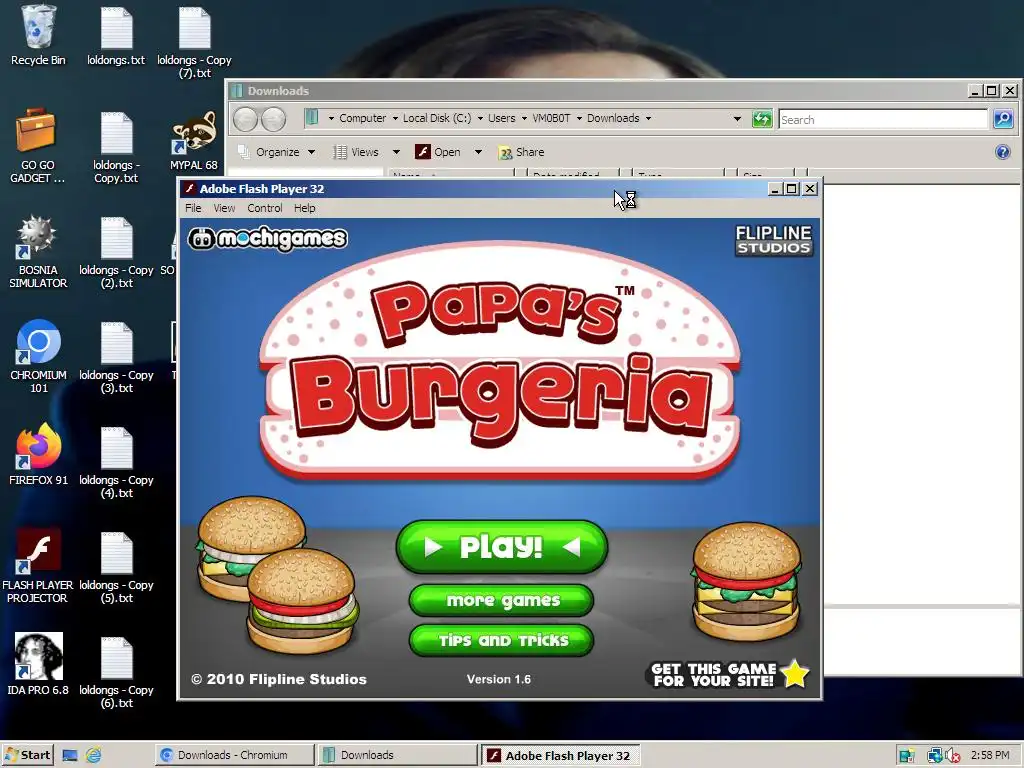Click the Share button in Downloads toolbar
The height and width of the screenshot is (768, 1024).
pos(521,152)
